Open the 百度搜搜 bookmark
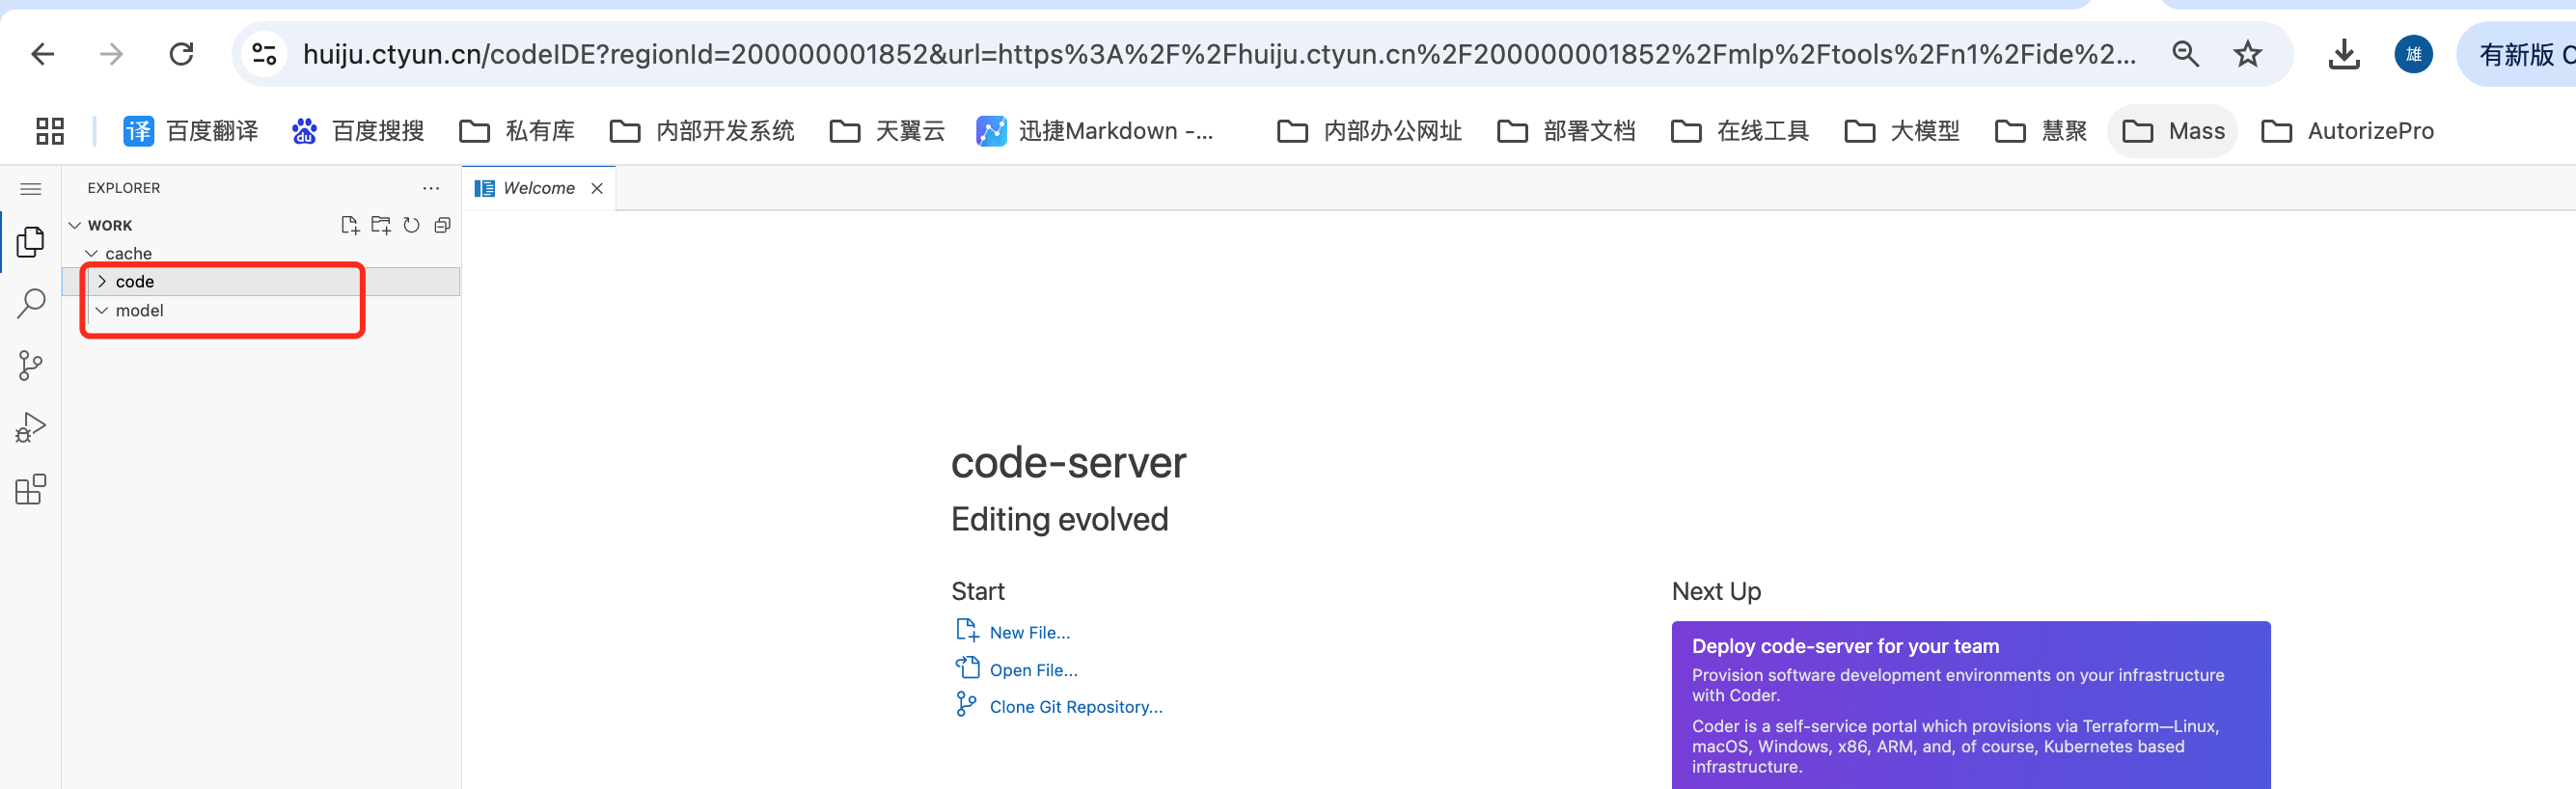 358,131
